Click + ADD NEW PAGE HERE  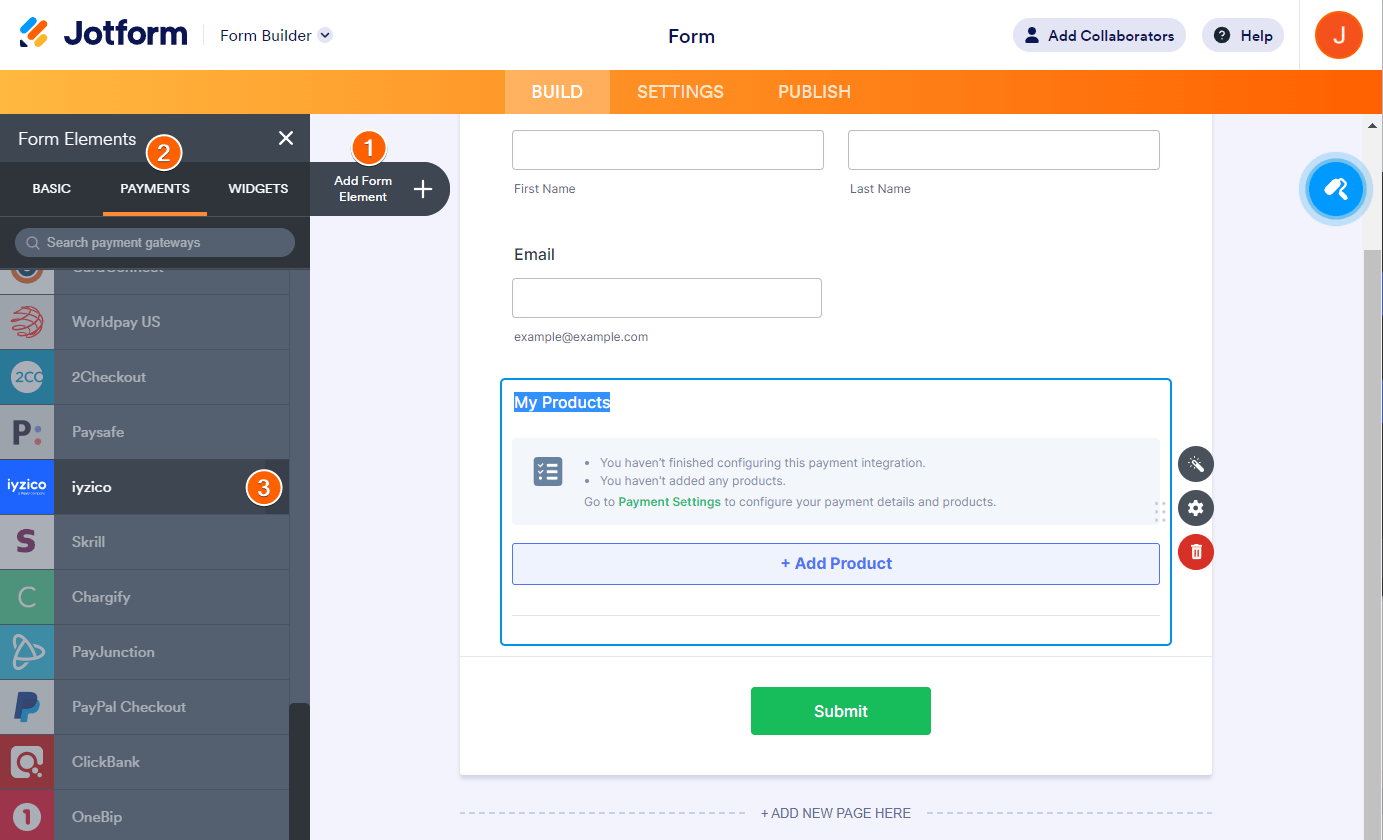click(x=836, y=813)
